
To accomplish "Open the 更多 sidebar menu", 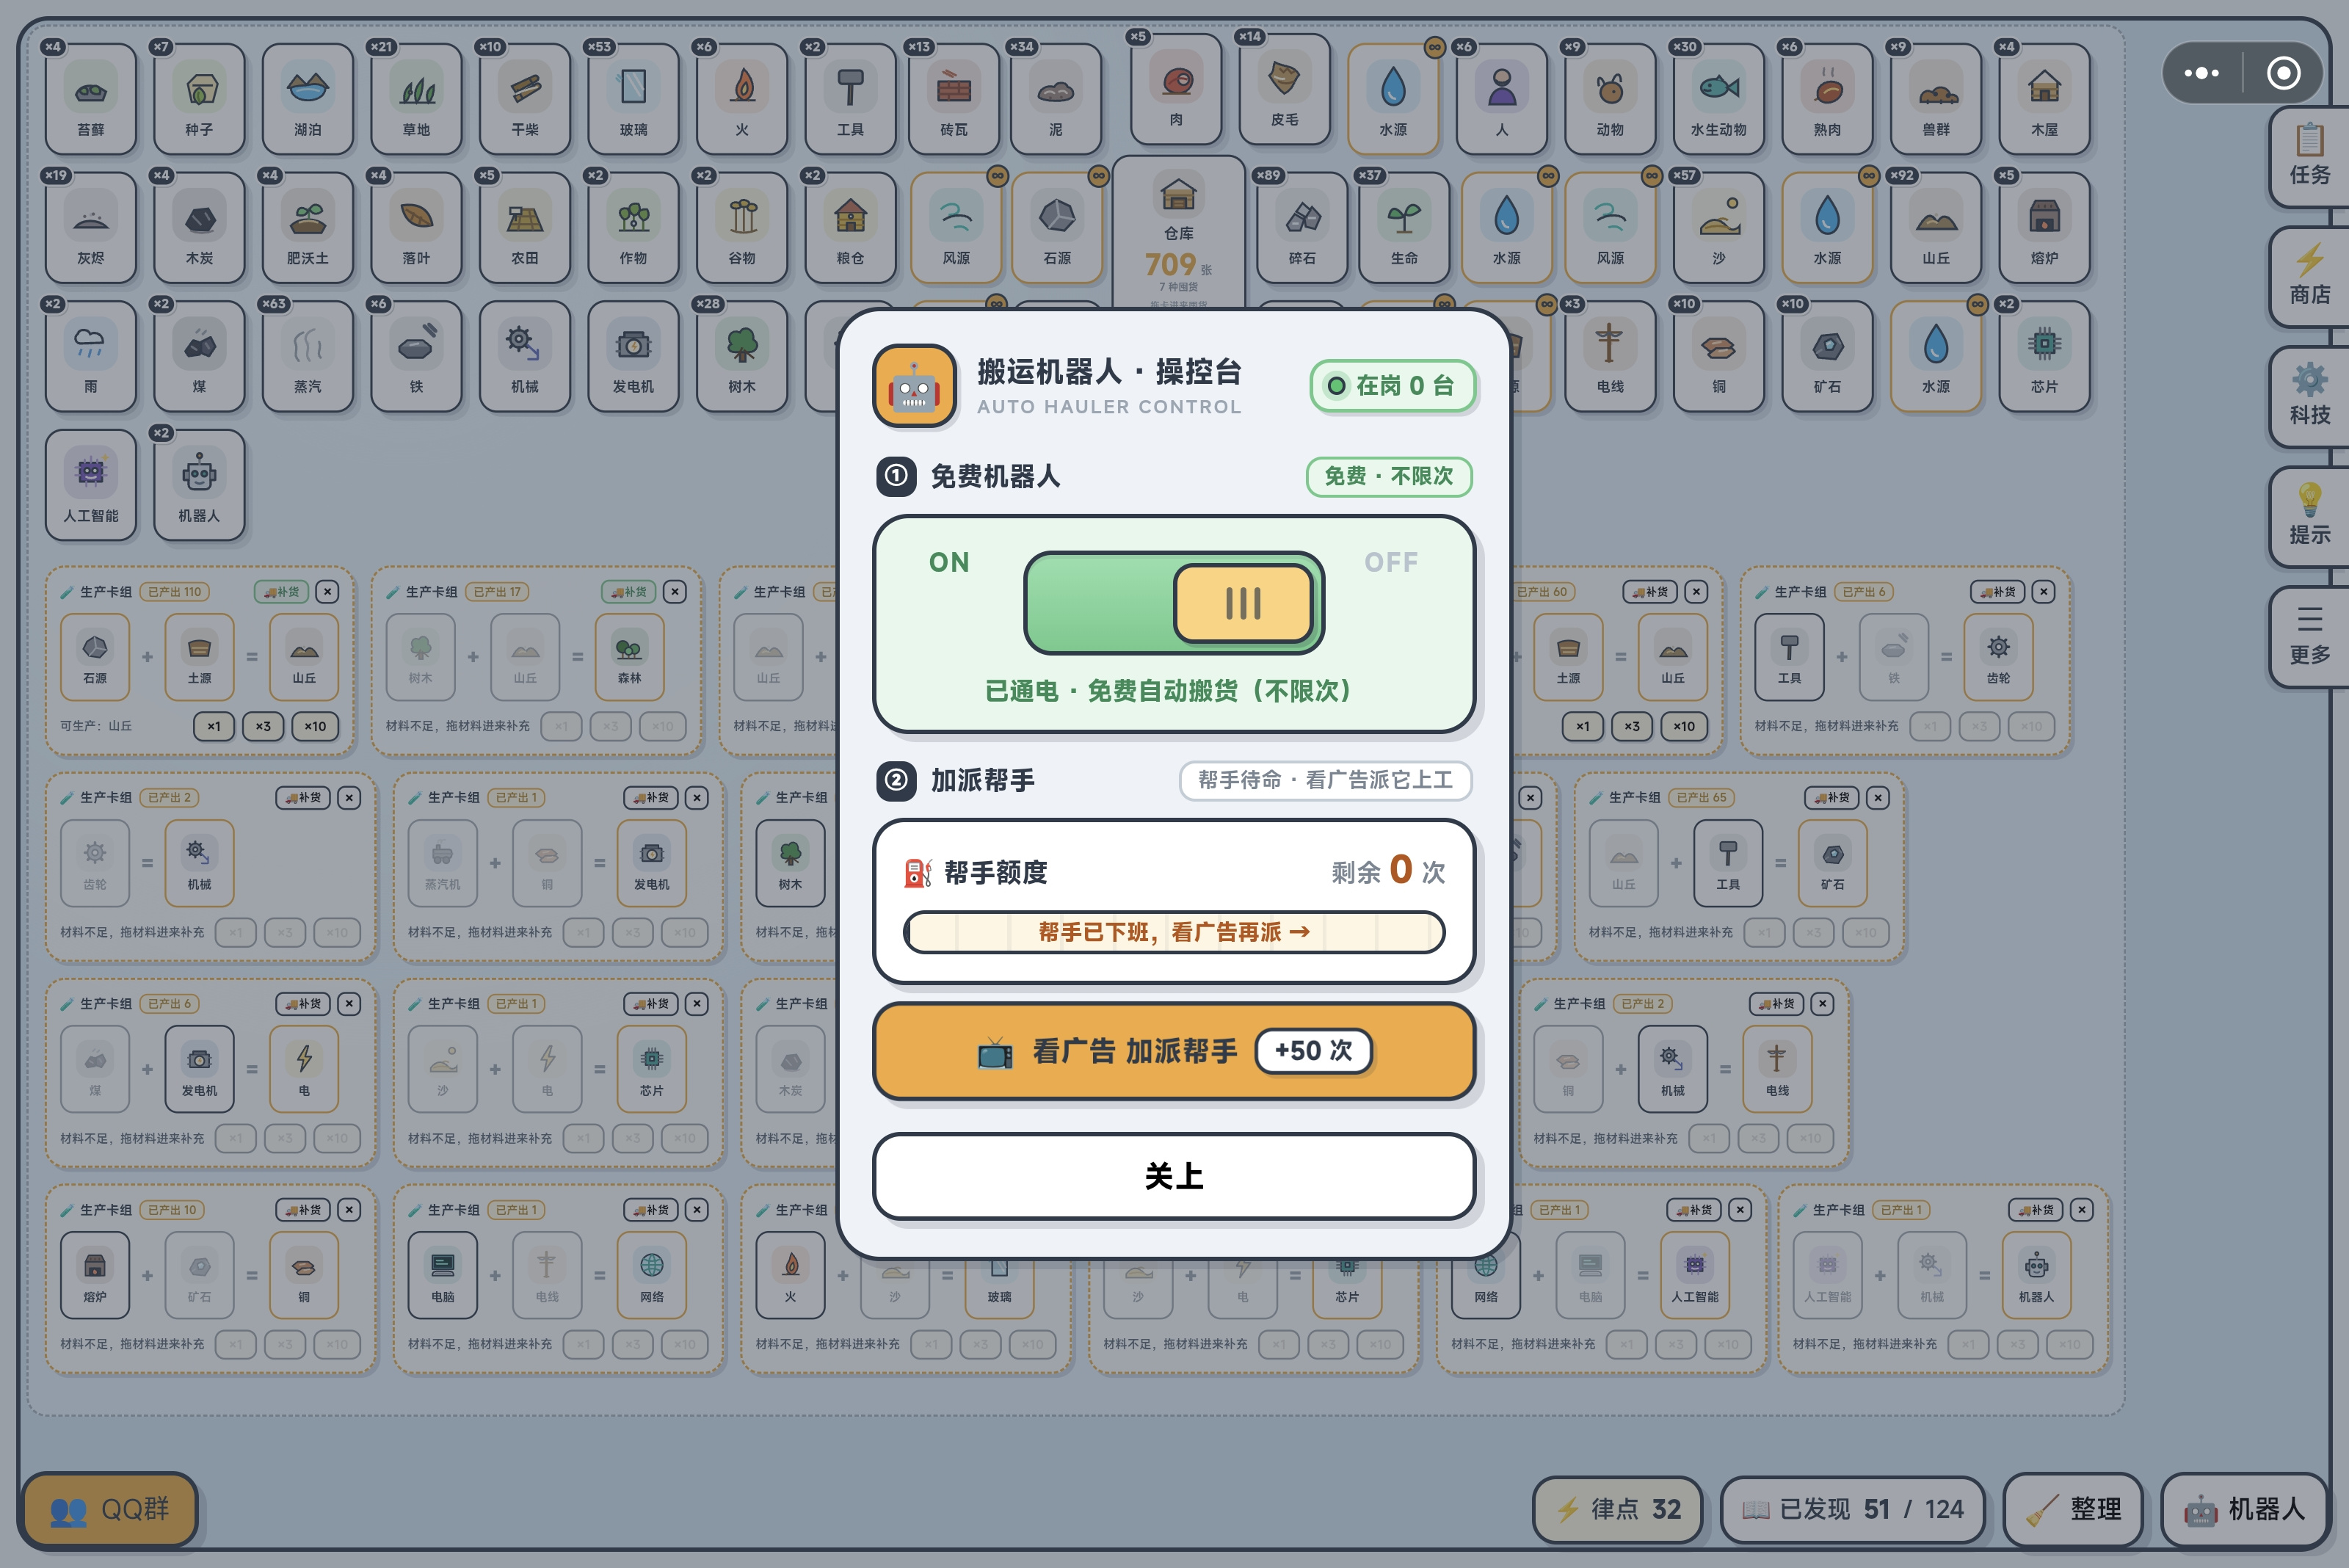I will click(x=2309, y=636).
